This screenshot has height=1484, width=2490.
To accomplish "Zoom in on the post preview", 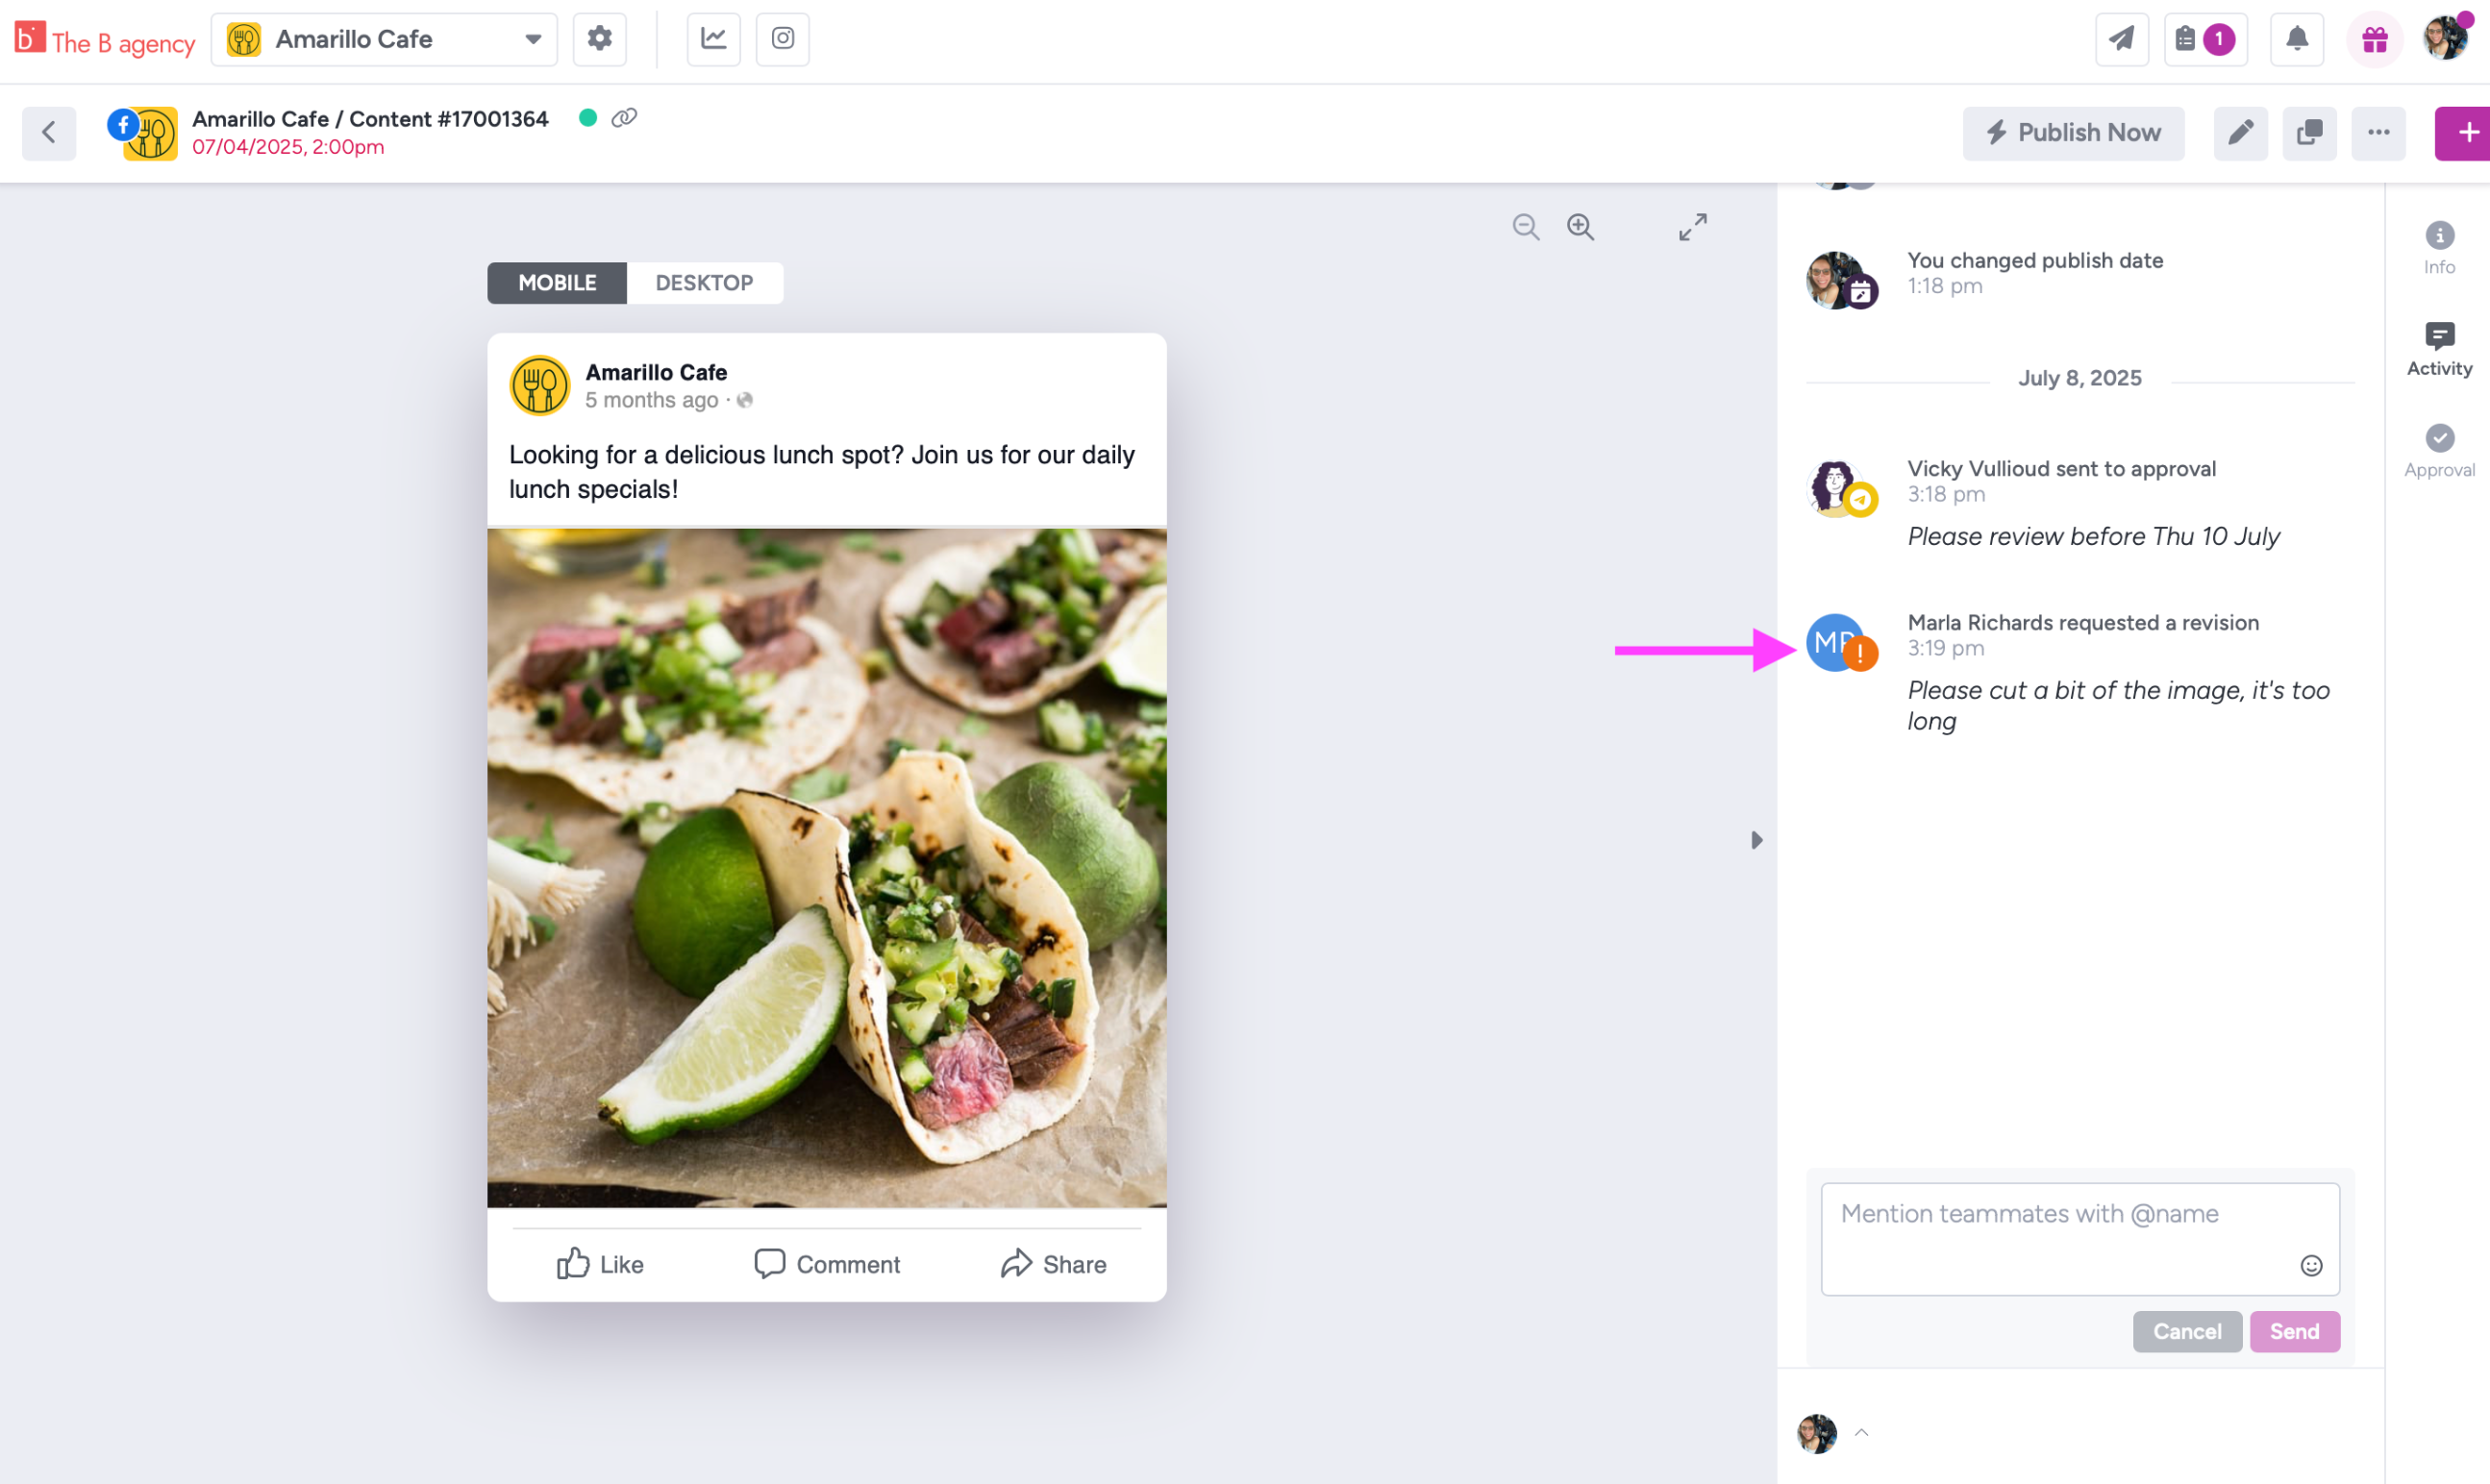I will [1580, 227].
